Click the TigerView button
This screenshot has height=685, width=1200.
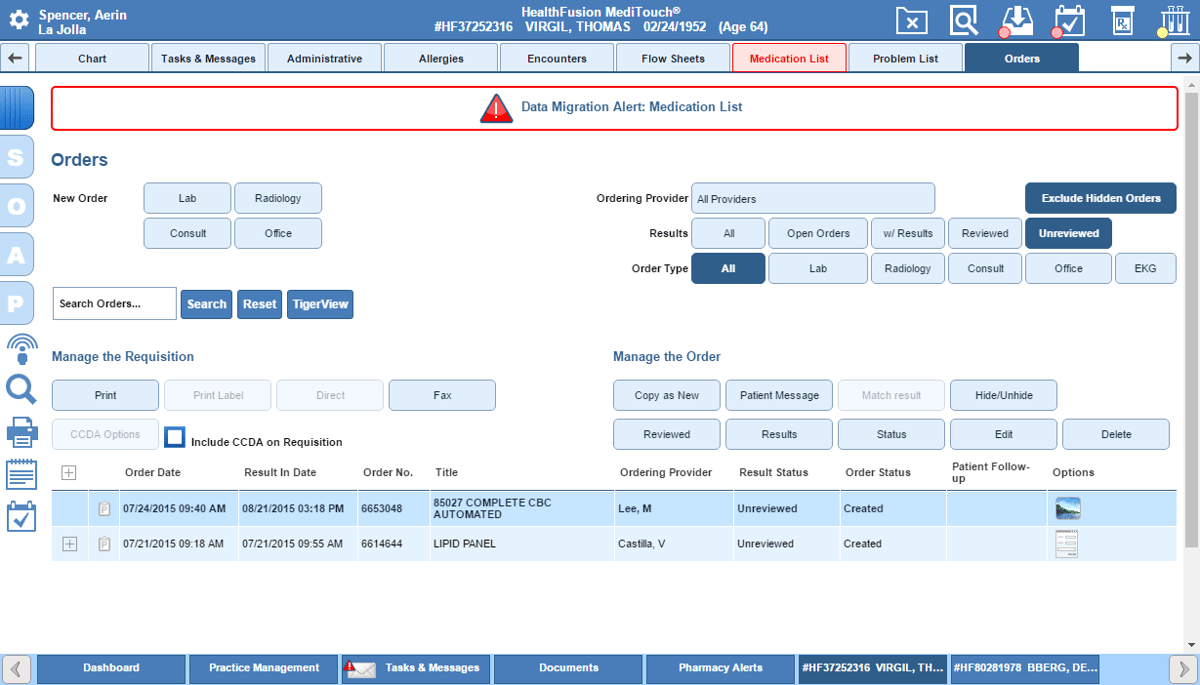(319, 304)
